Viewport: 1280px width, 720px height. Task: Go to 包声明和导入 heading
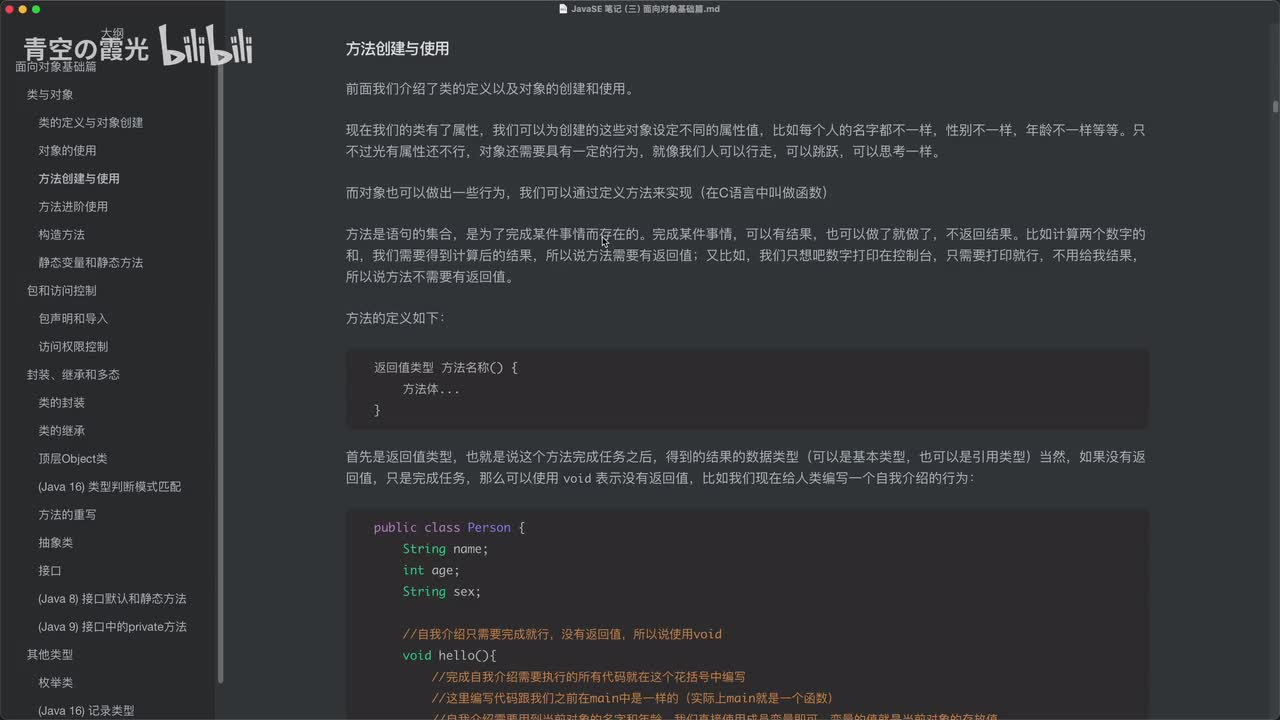point(73,319)
